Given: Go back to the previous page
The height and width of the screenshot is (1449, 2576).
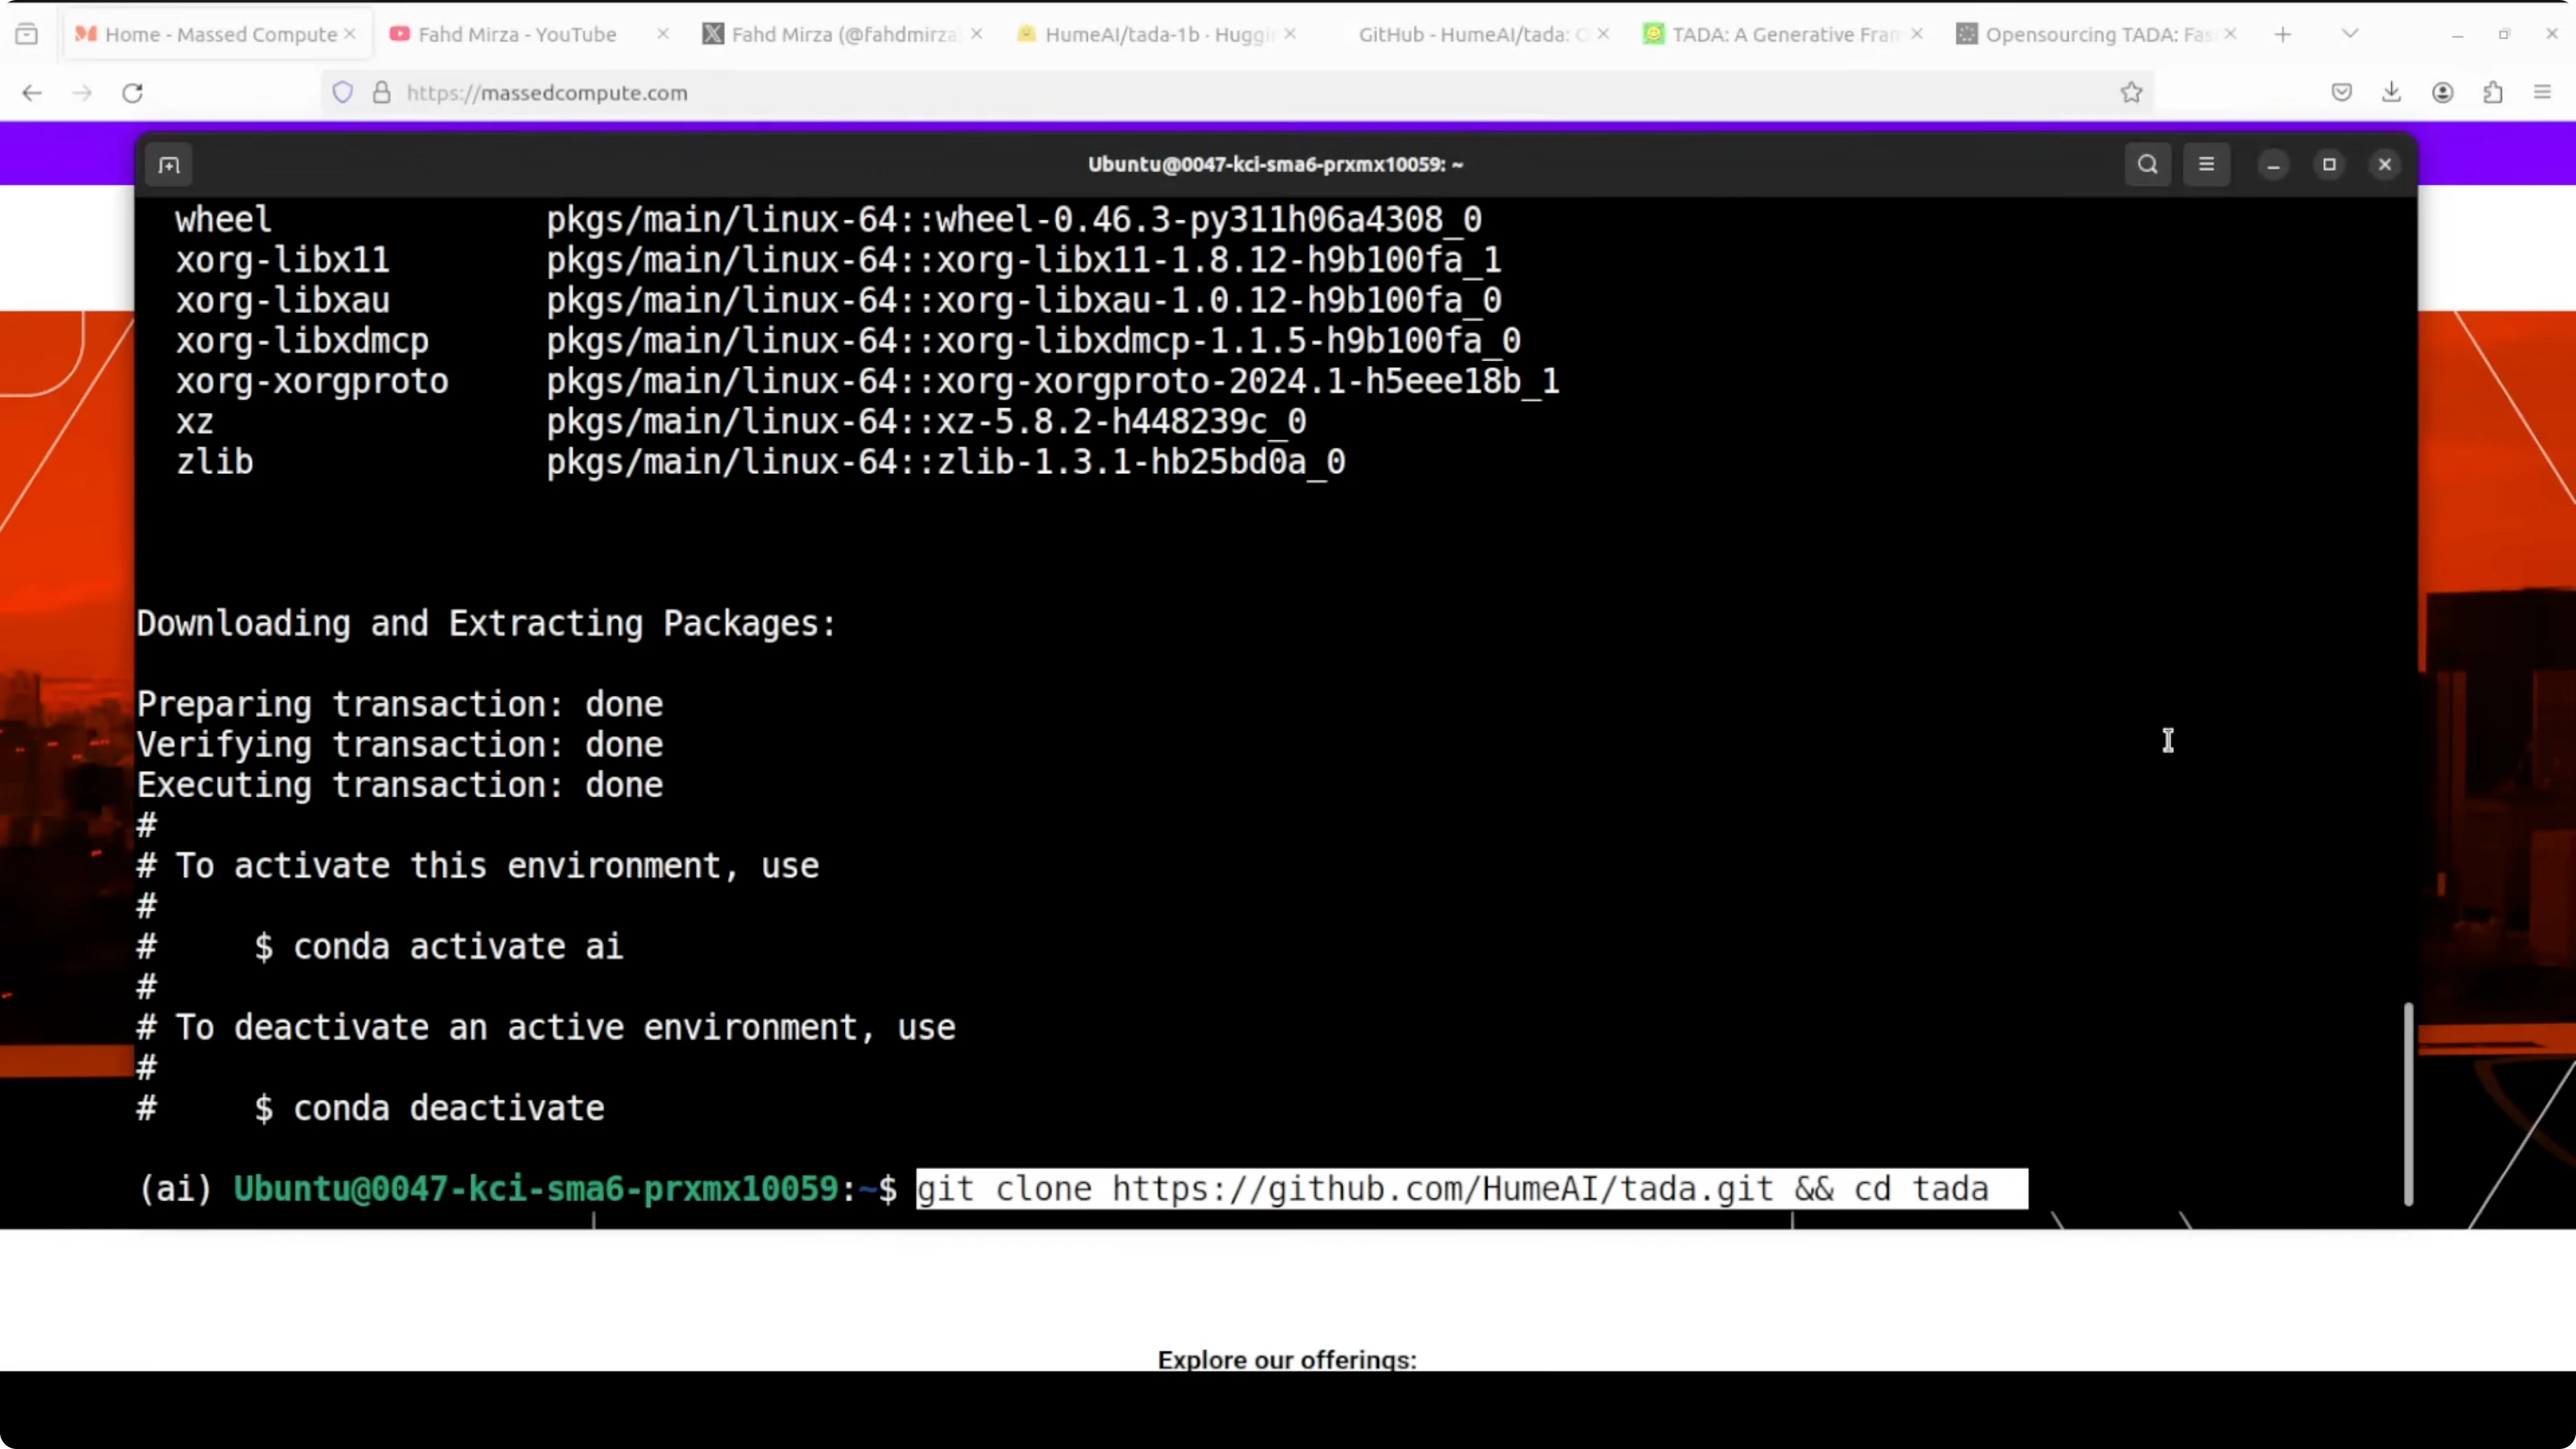Looking at the screenshot, I should click(31, 92).
